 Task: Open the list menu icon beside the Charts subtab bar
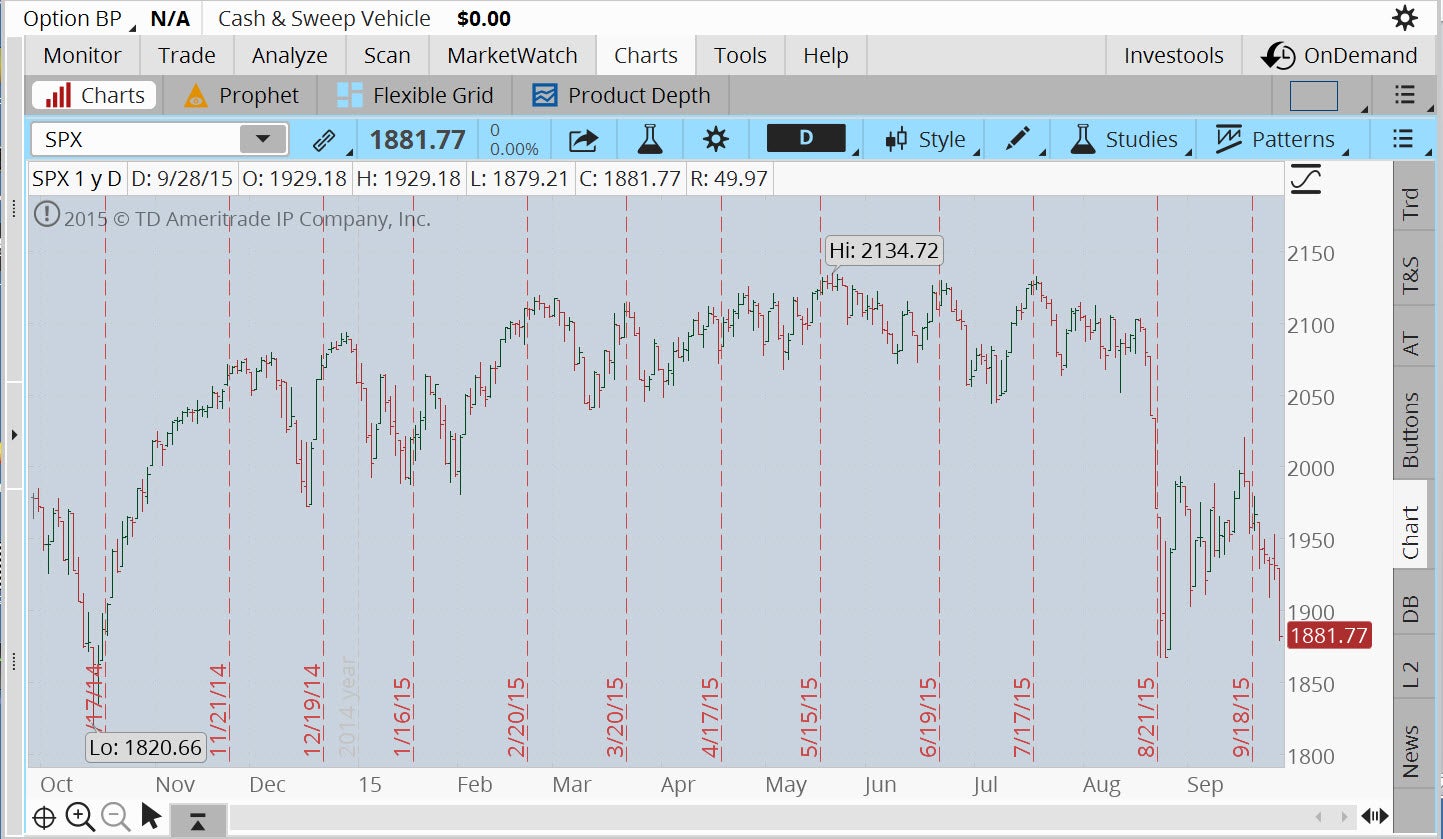pyautogui.click(x=1404, y=95)
